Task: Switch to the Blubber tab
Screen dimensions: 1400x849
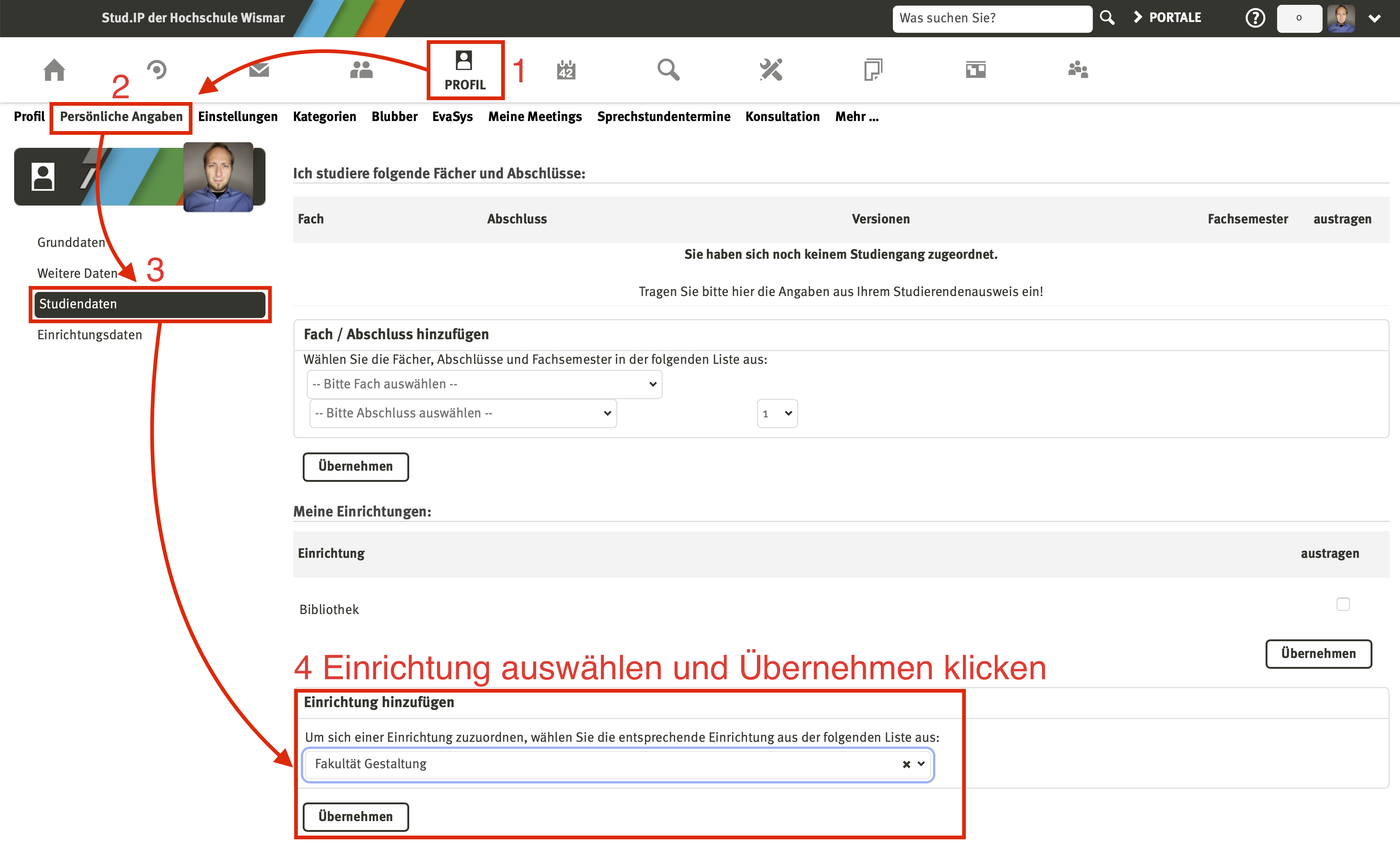Action: tap(394, 116)
